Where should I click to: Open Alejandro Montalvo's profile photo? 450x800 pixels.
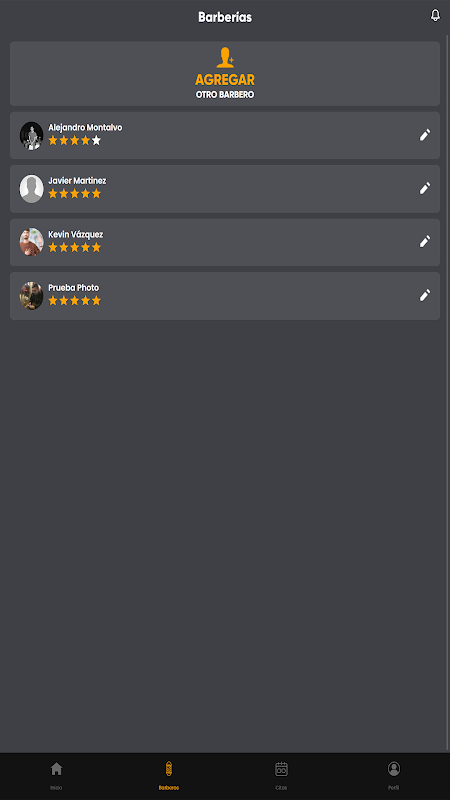32,136
